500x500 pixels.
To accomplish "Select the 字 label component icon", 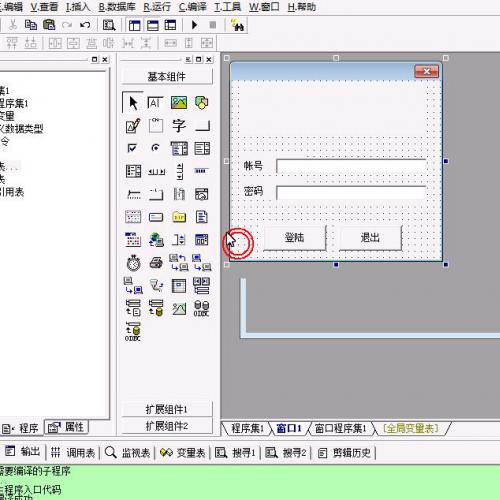I will [x=179, y=126].
